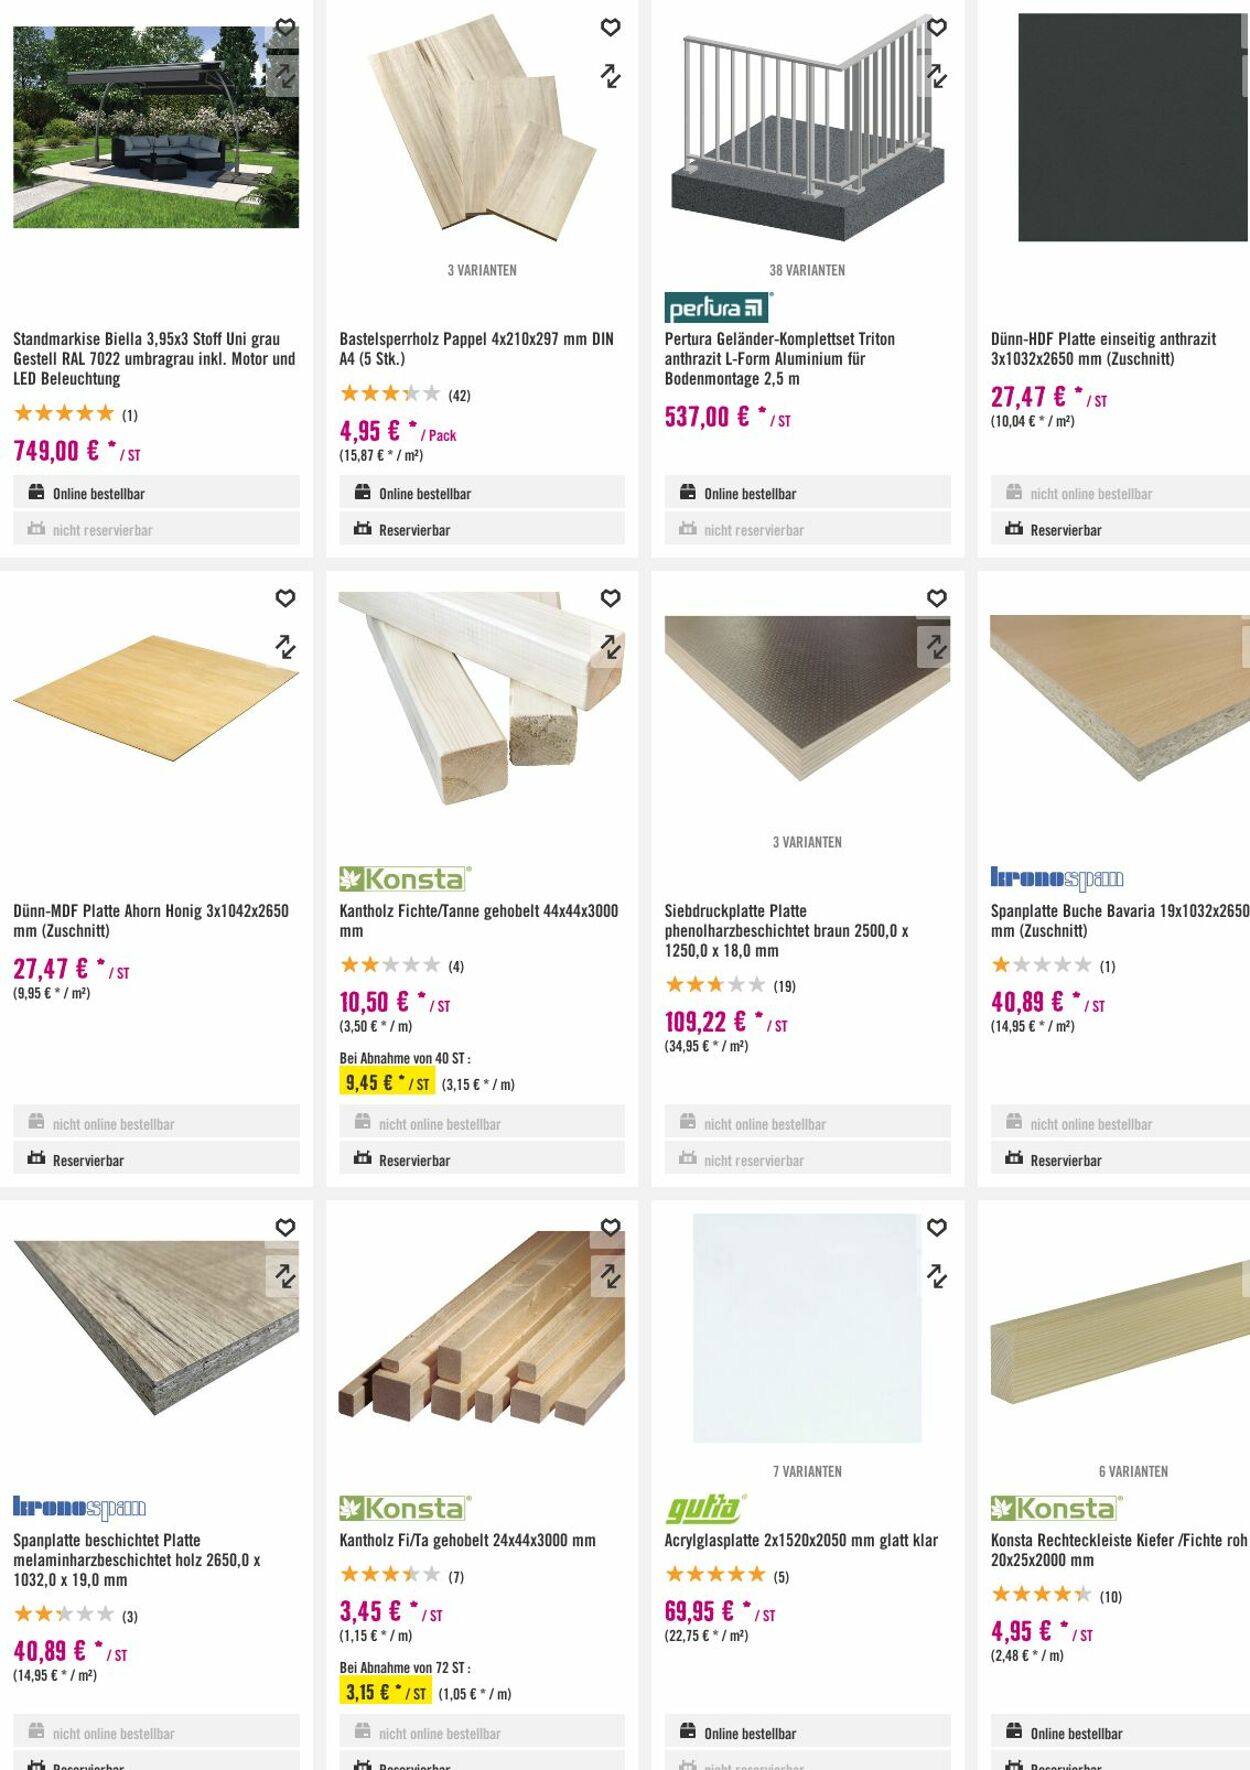Toggle wishlist heart for Dünn-MDF Platte Ahorn Honig

click(x=285, y=598)
